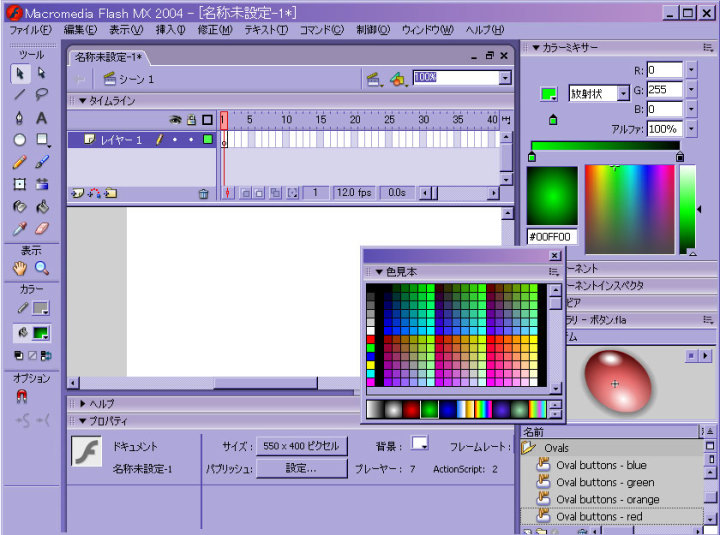720x535 pixels.
Task: Click the Center Frame button in timeline
Action: tap(227, 193)
